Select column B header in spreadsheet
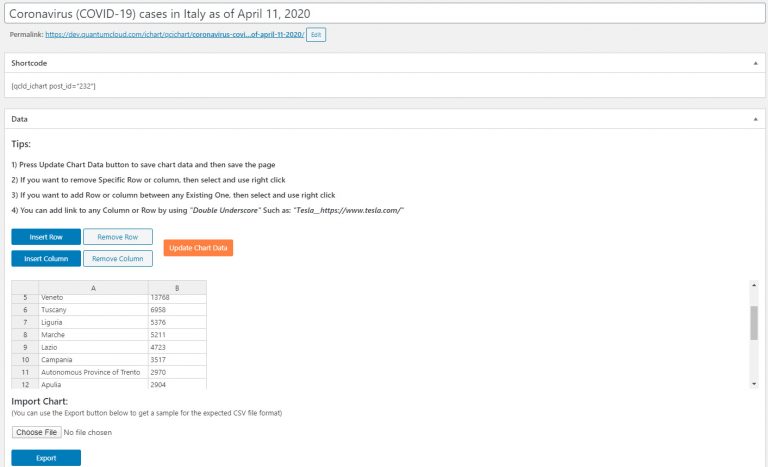Viewport: 768px width, 467px height. coord(177,288)
